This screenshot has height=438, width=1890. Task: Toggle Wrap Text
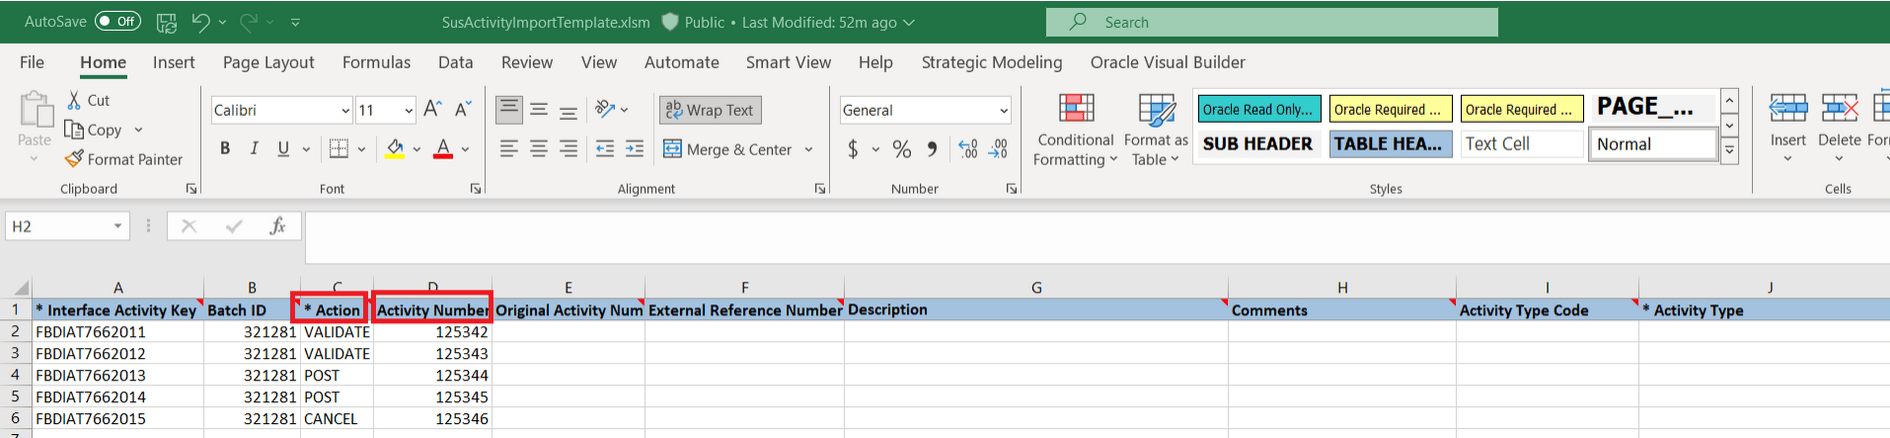pos(709,110)
